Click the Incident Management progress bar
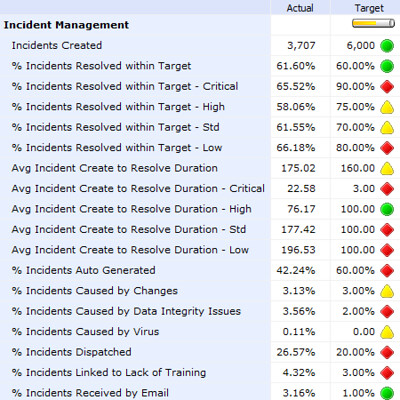400x400 pixels. 373,23
